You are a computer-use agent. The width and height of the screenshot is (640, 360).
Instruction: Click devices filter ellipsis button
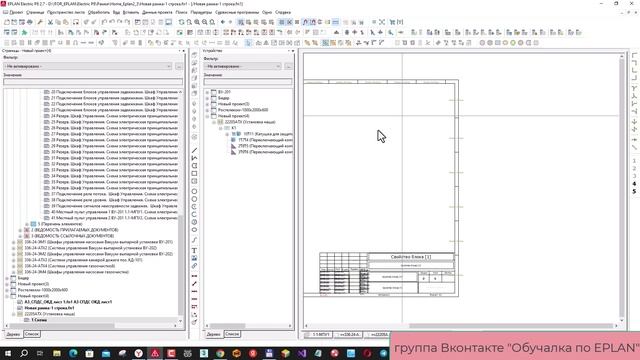(x=289, y=66)
